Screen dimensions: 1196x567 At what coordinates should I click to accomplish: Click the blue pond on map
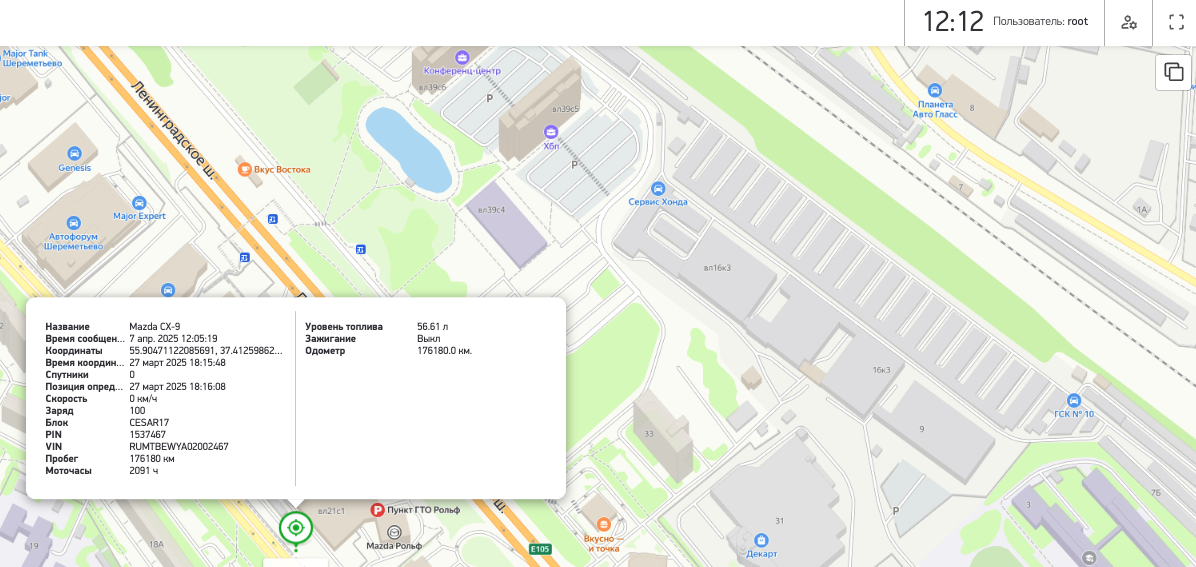[x=407, y=150]
